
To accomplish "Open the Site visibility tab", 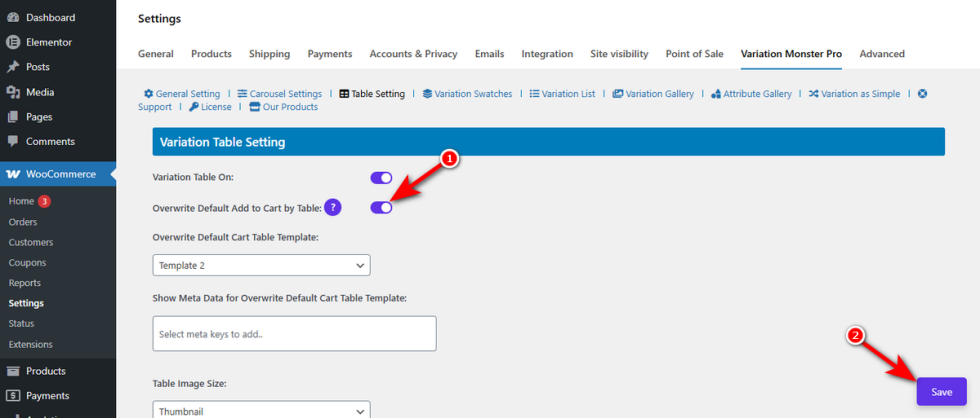I will click(x=619, y=54).
